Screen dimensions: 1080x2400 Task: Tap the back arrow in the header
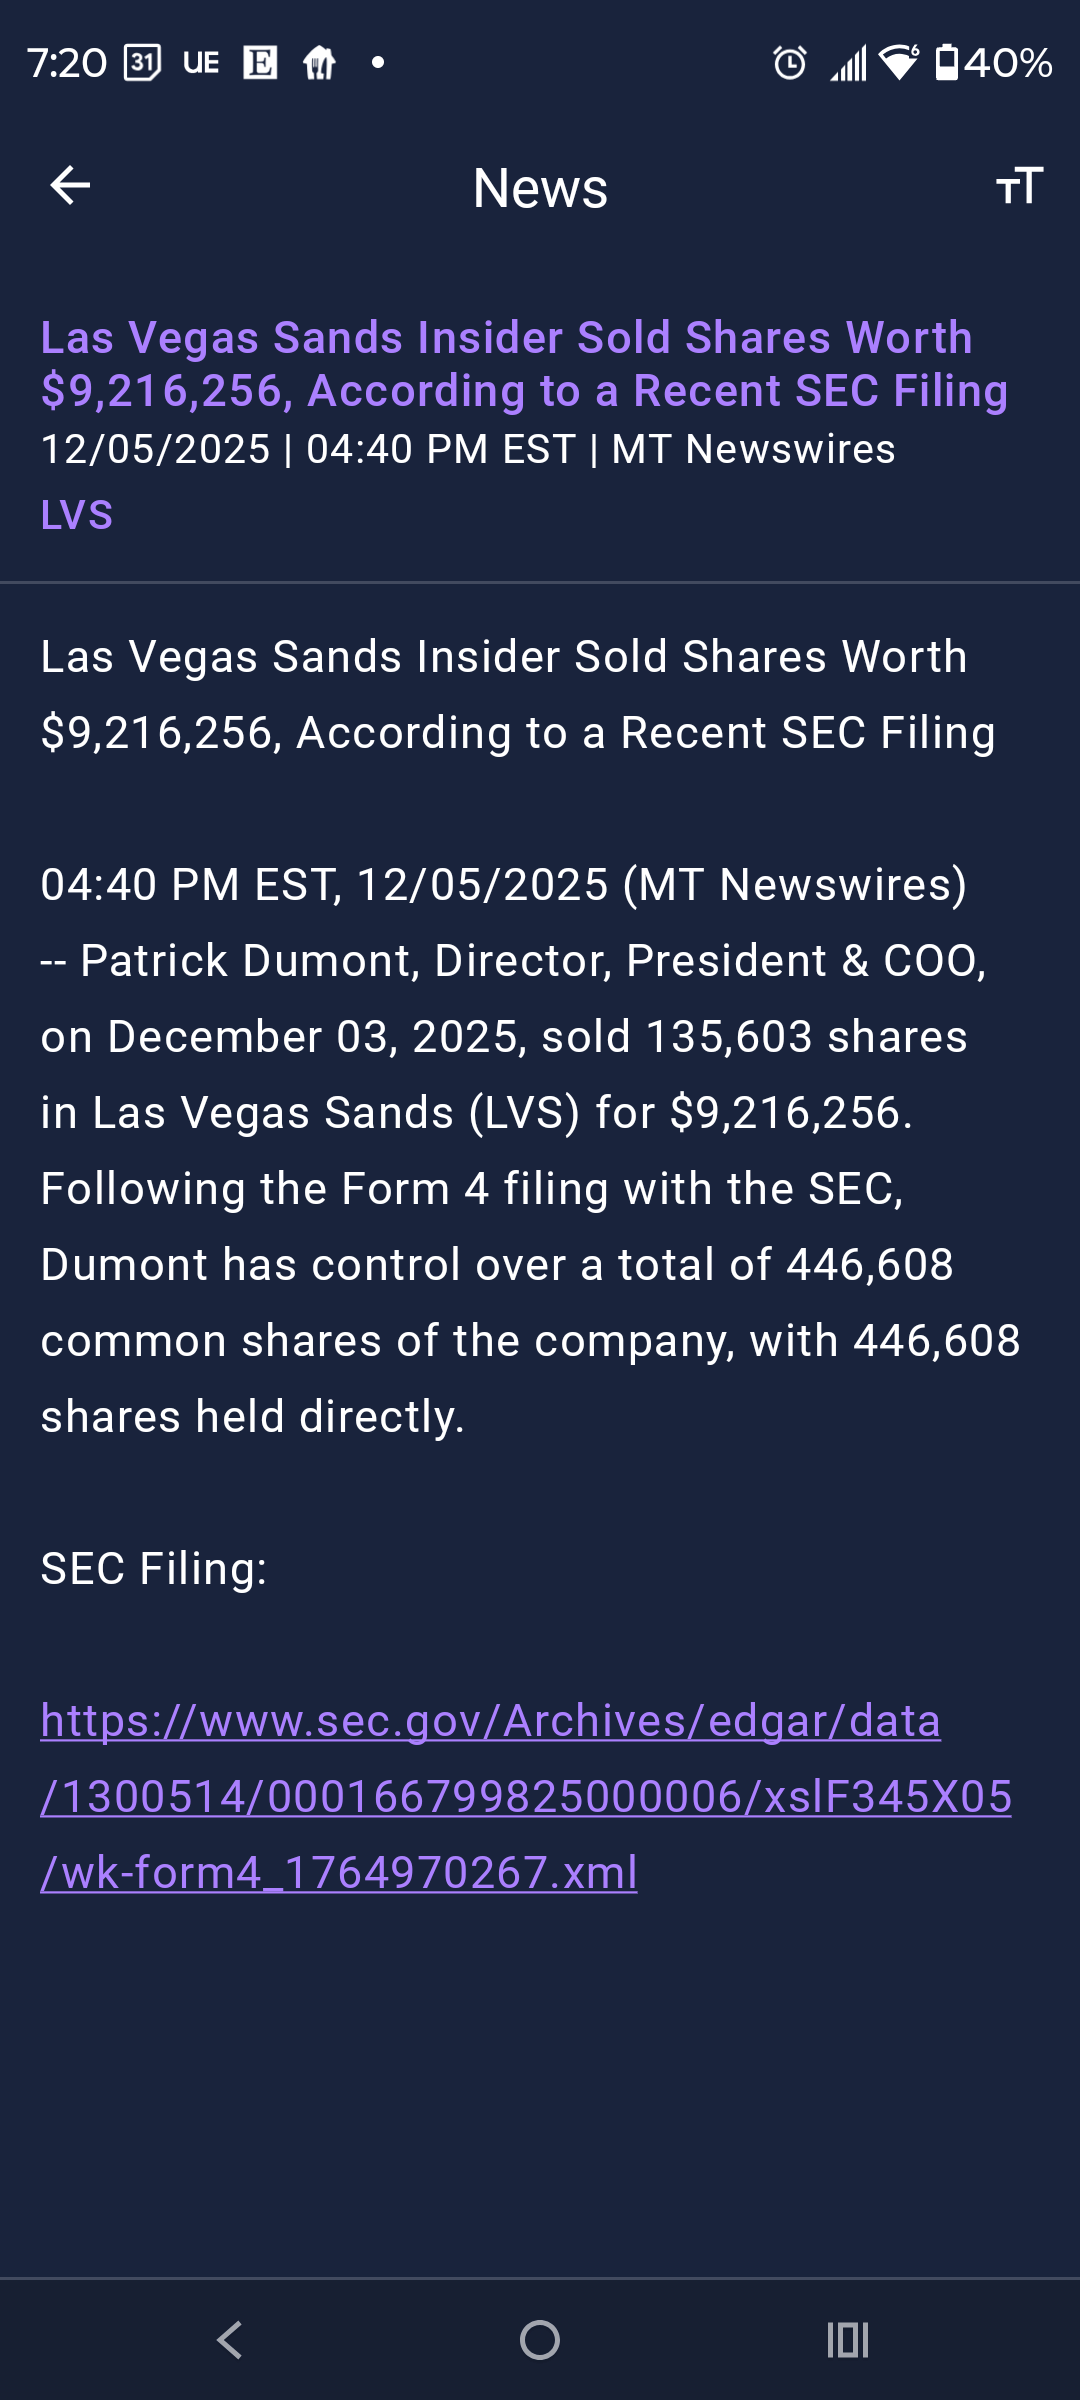[70, 186]
